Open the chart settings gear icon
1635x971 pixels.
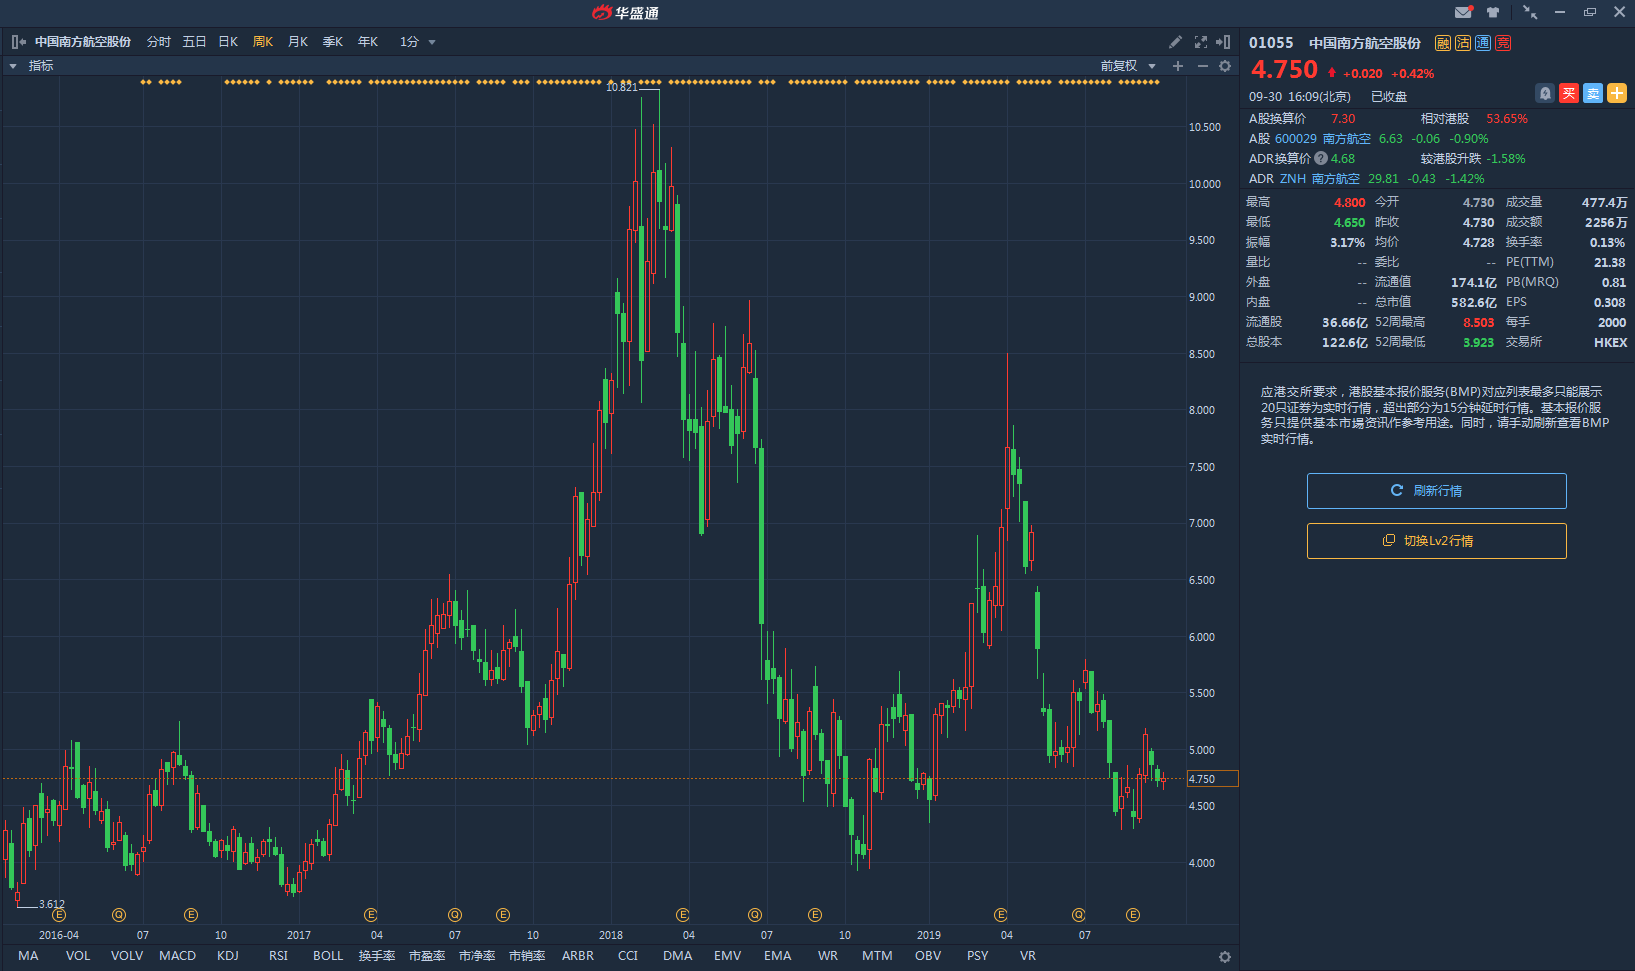[1225, 66]
